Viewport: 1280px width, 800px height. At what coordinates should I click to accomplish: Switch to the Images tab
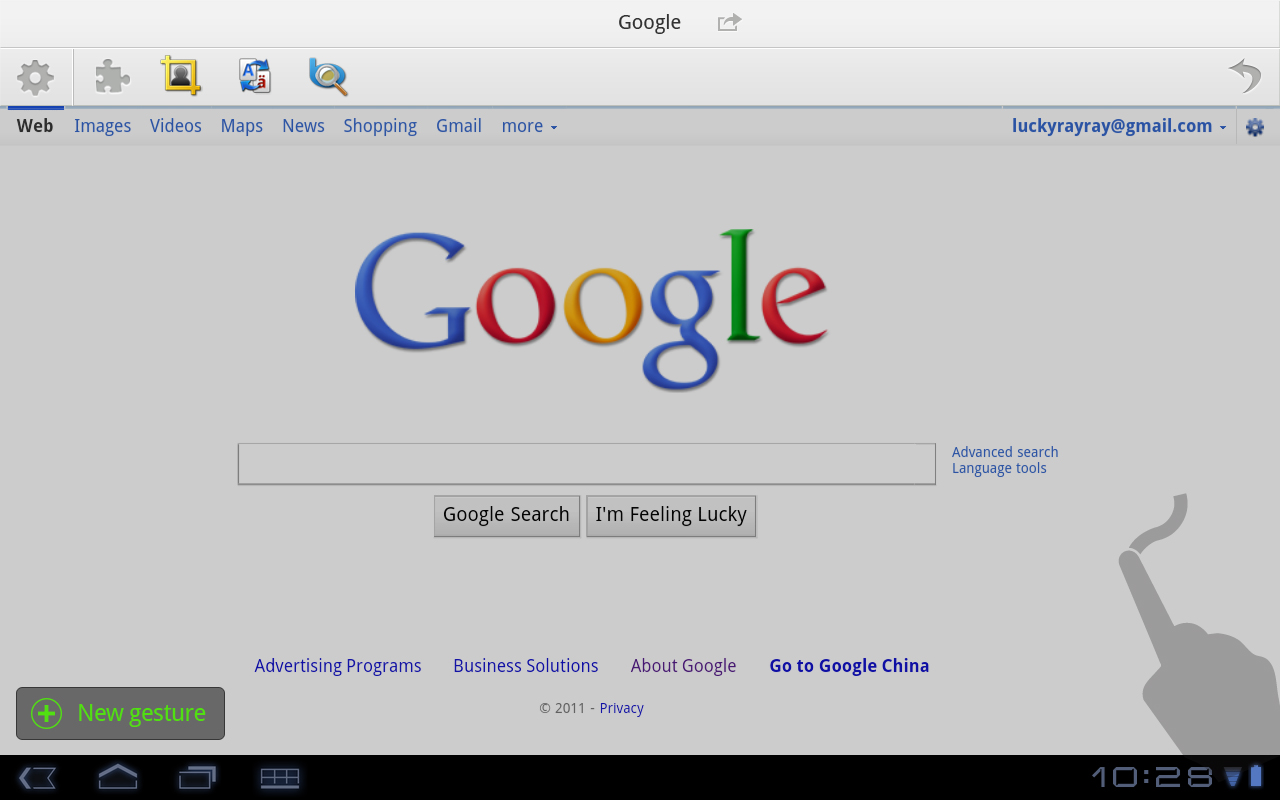click(102, 126)
